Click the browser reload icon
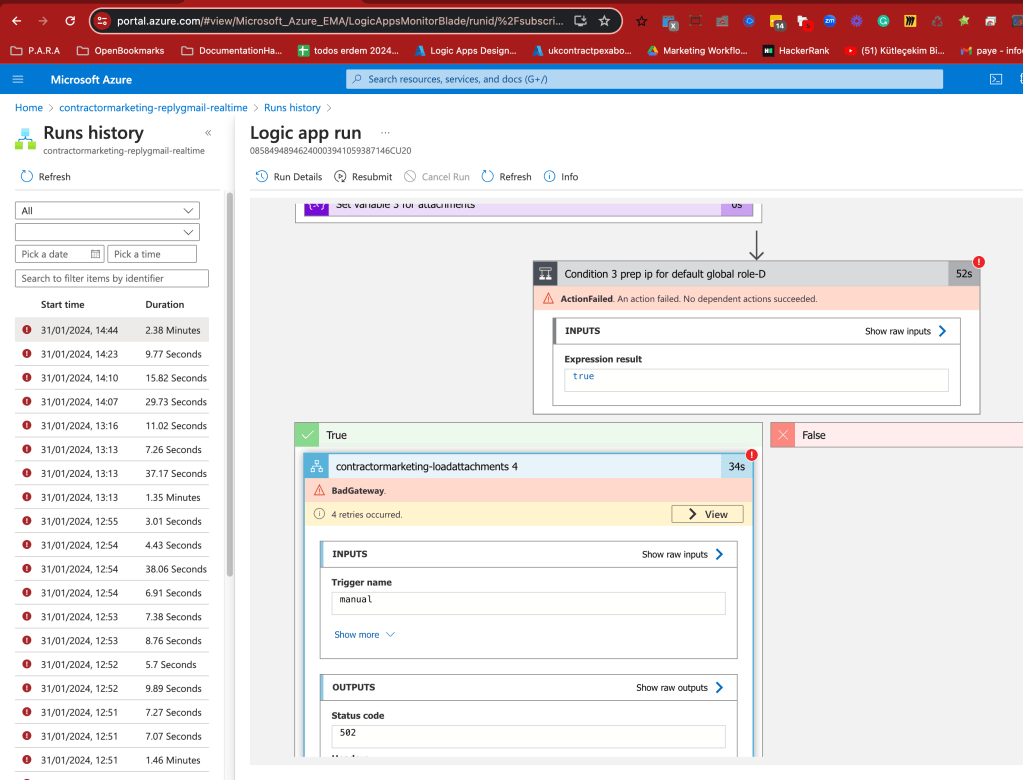The image size is (1023, 780). (70, 21)
